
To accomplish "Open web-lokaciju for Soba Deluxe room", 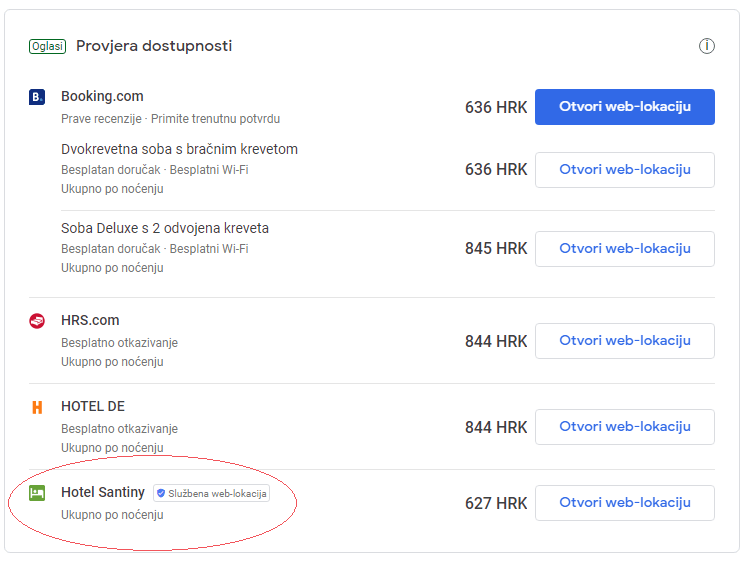I will pos(624,249).
